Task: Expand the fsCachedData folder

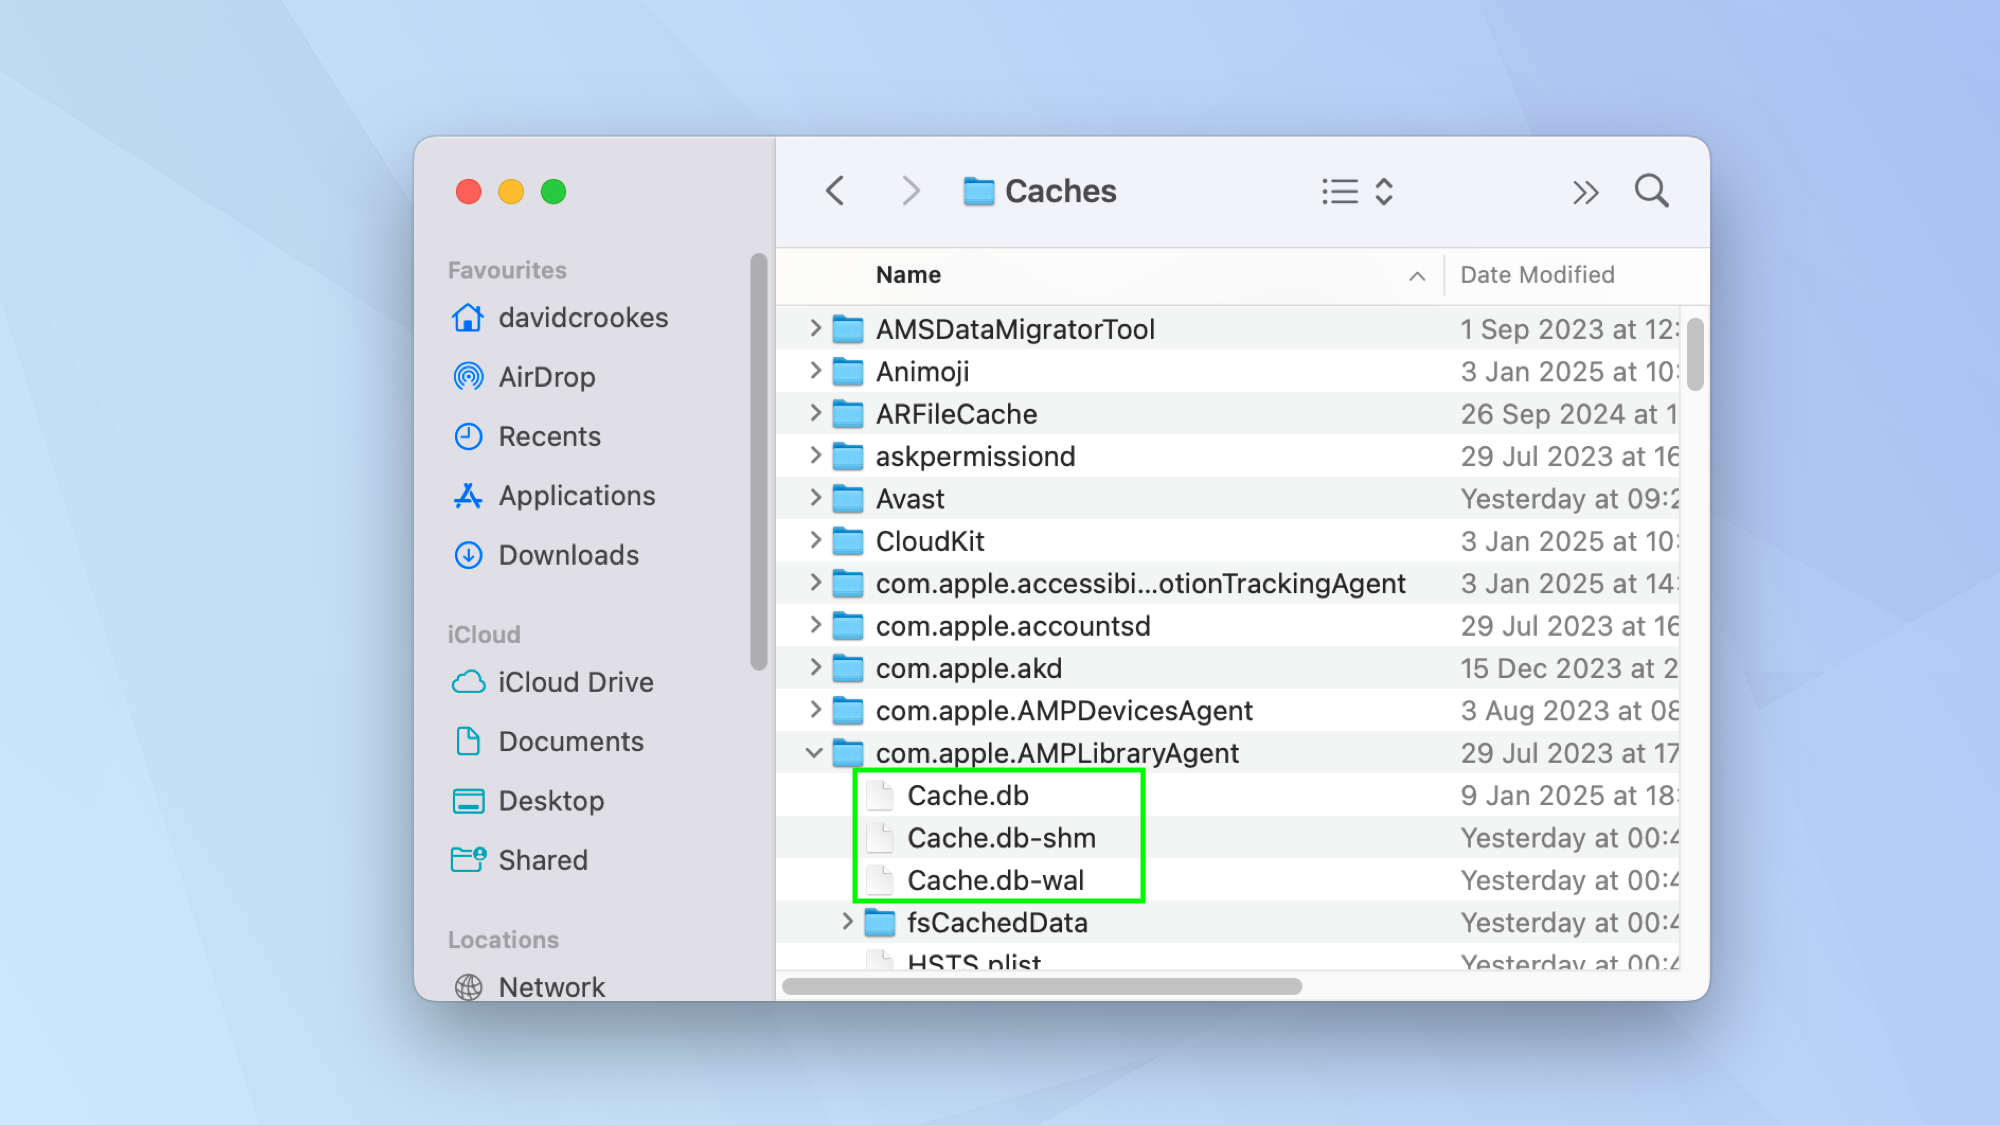Action: point(847,922)
